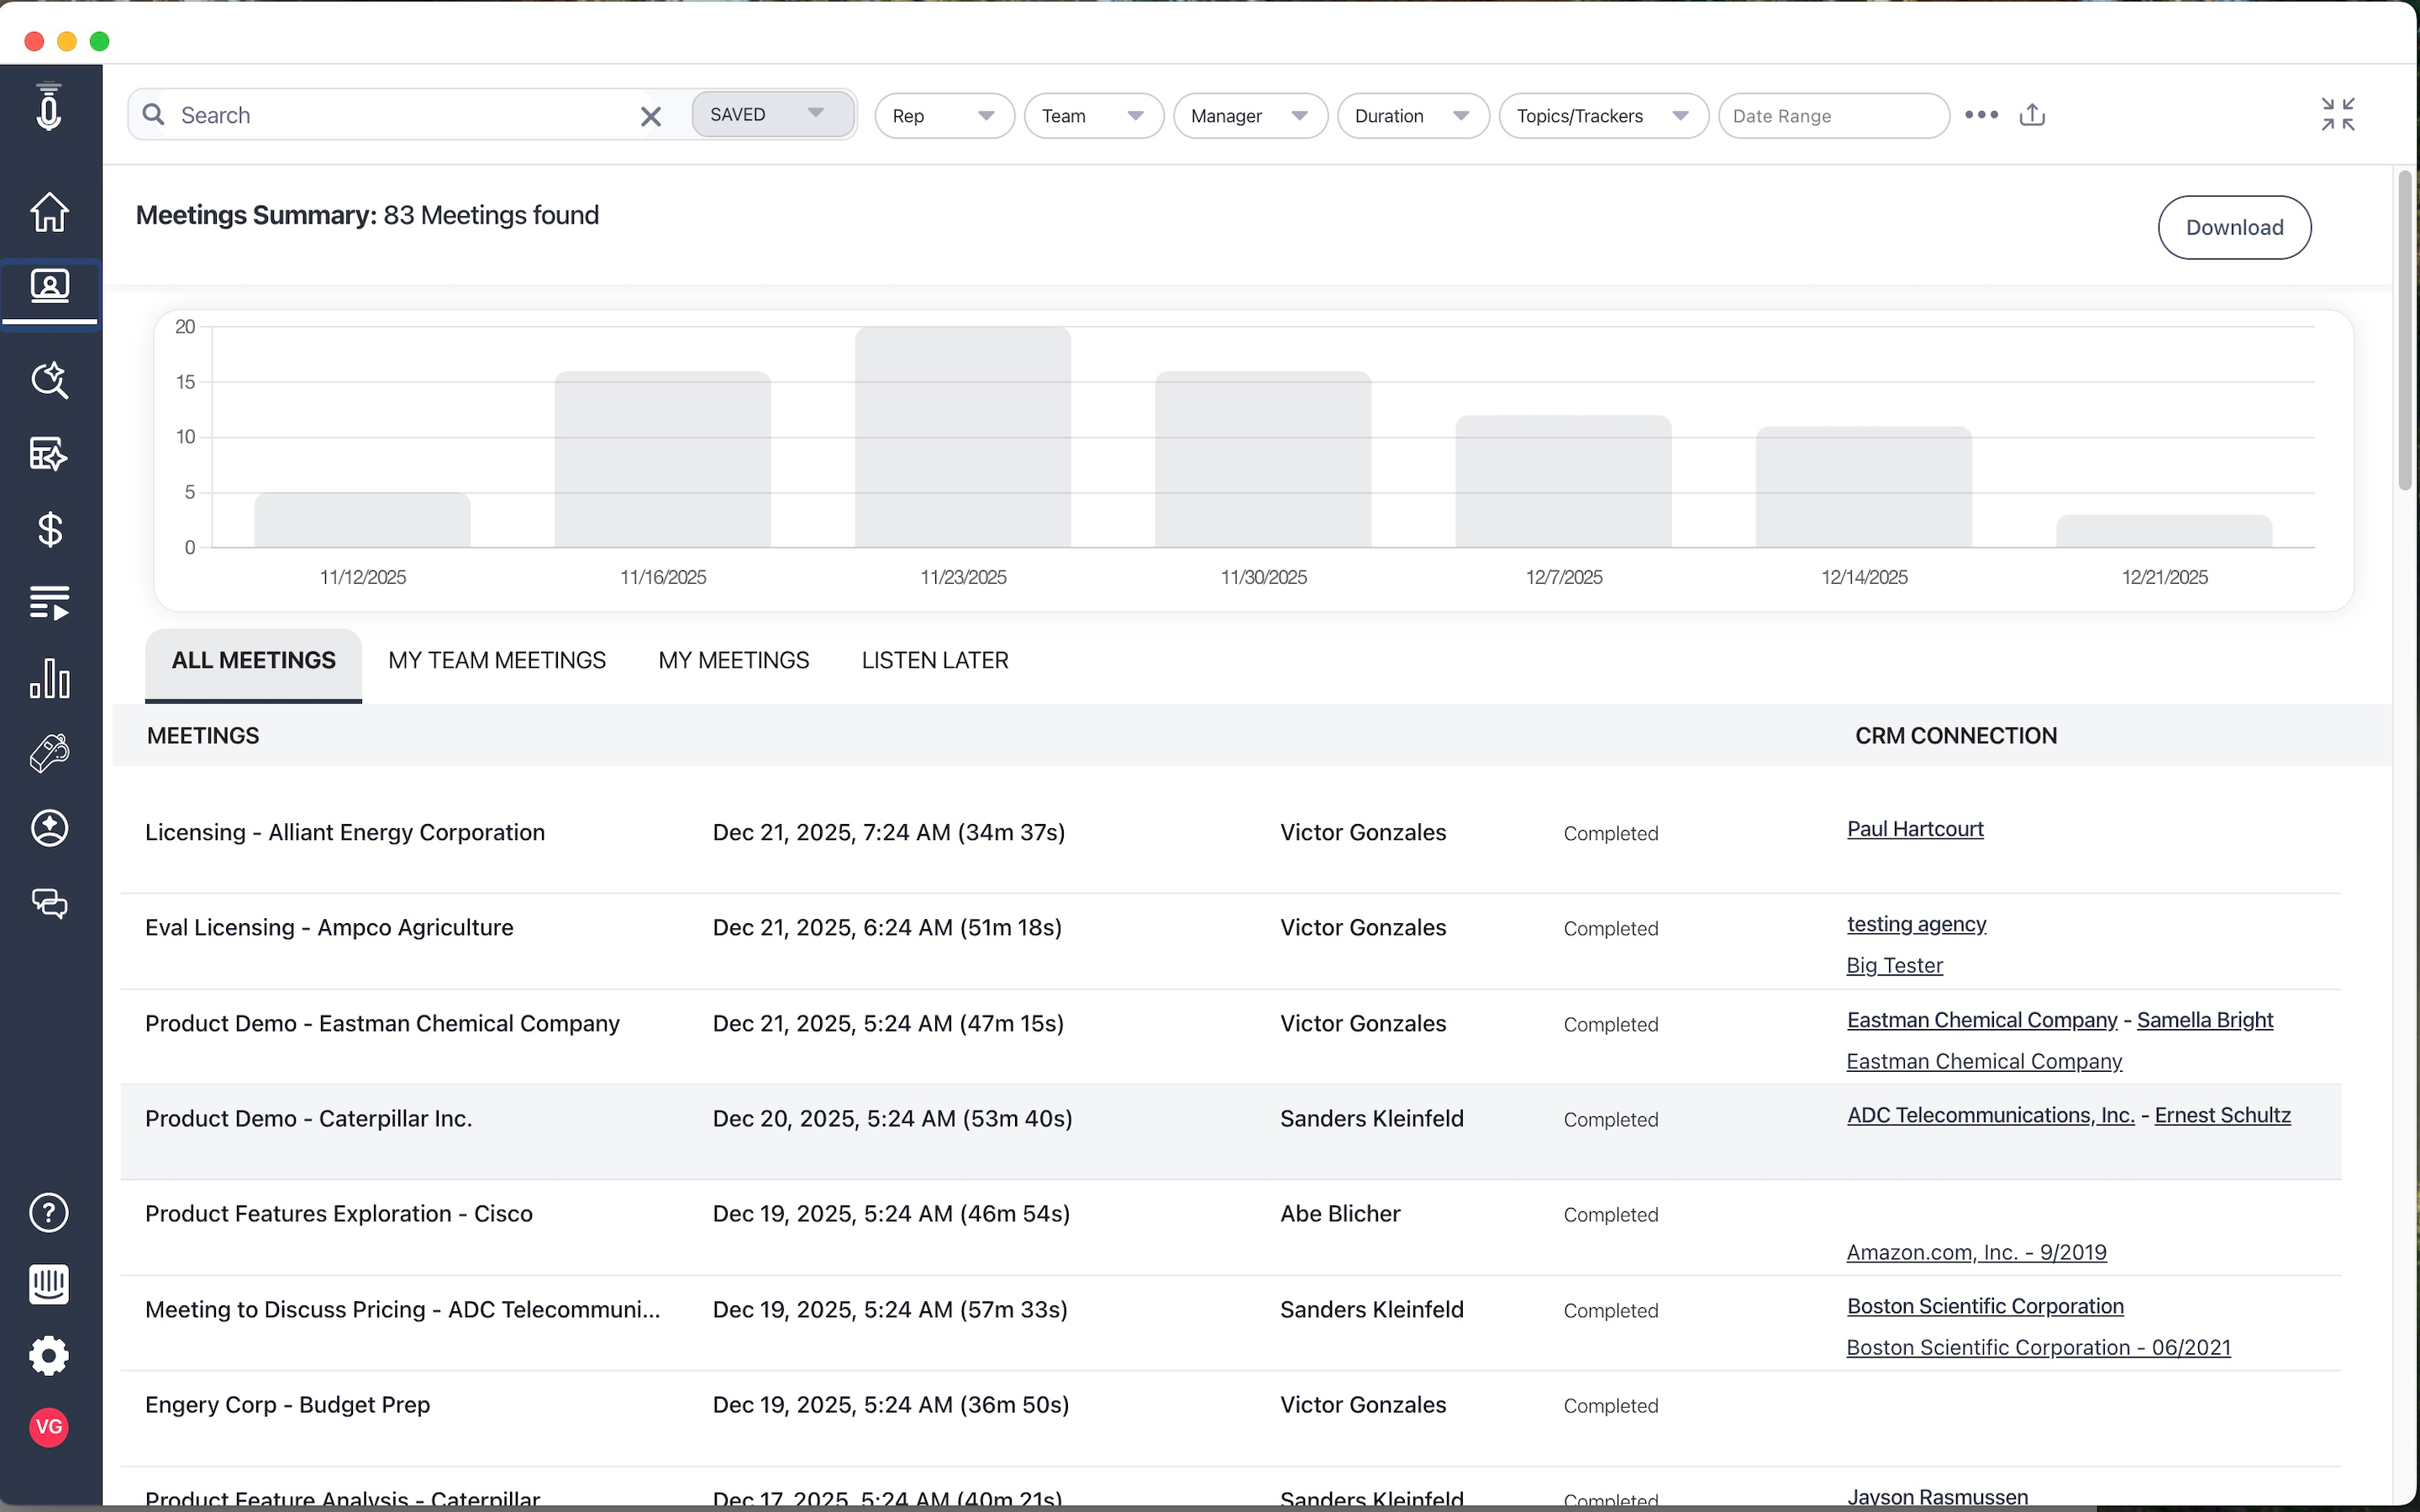Open the settings gear icon
Viewport: 2420px width, 1512px height.
pyautogui.click(x=49, y=1356)
